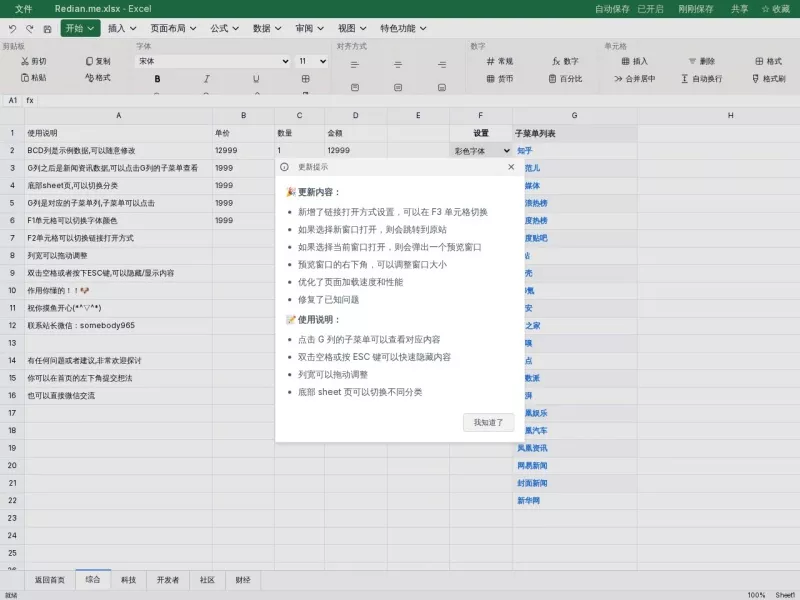Click 插入 in the cells group
The image size is (800, 600).
pos(635,61)
